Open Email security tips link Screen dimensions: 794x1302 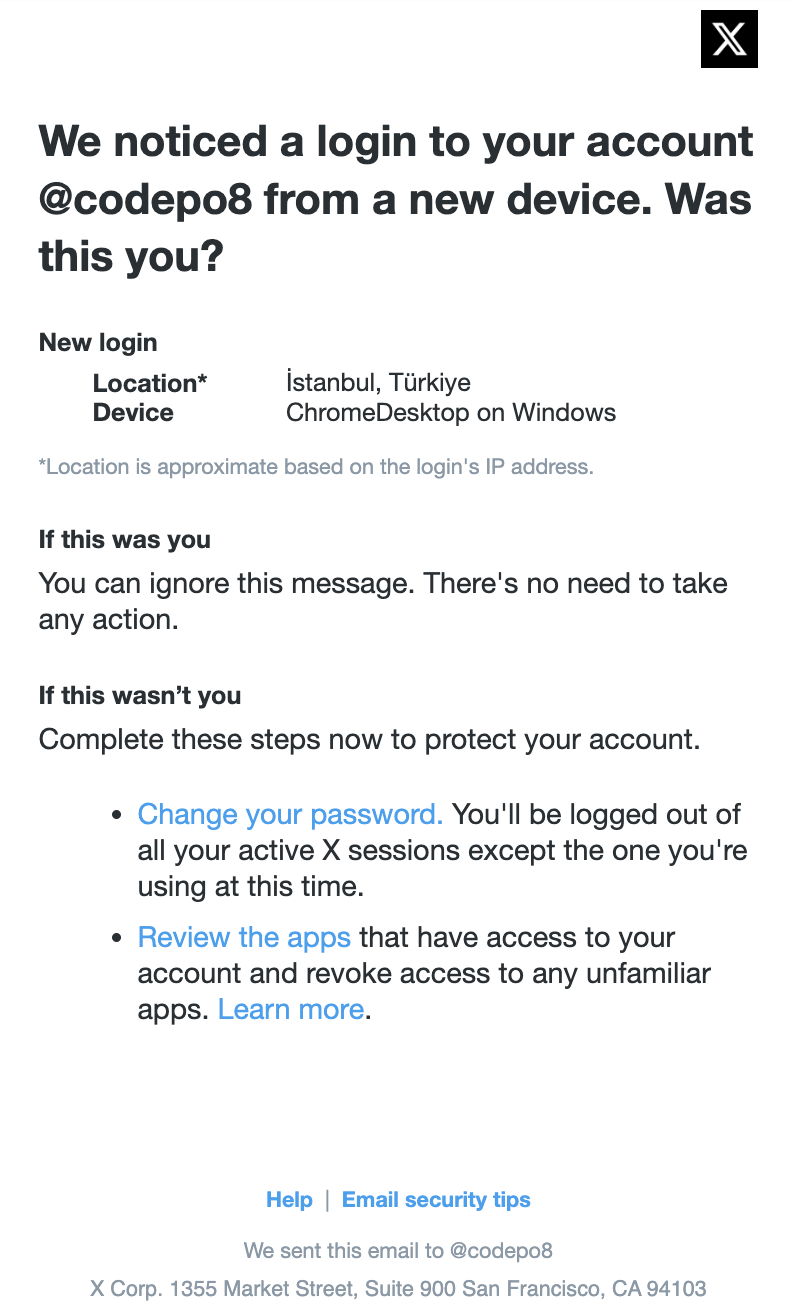[436, 1200]
